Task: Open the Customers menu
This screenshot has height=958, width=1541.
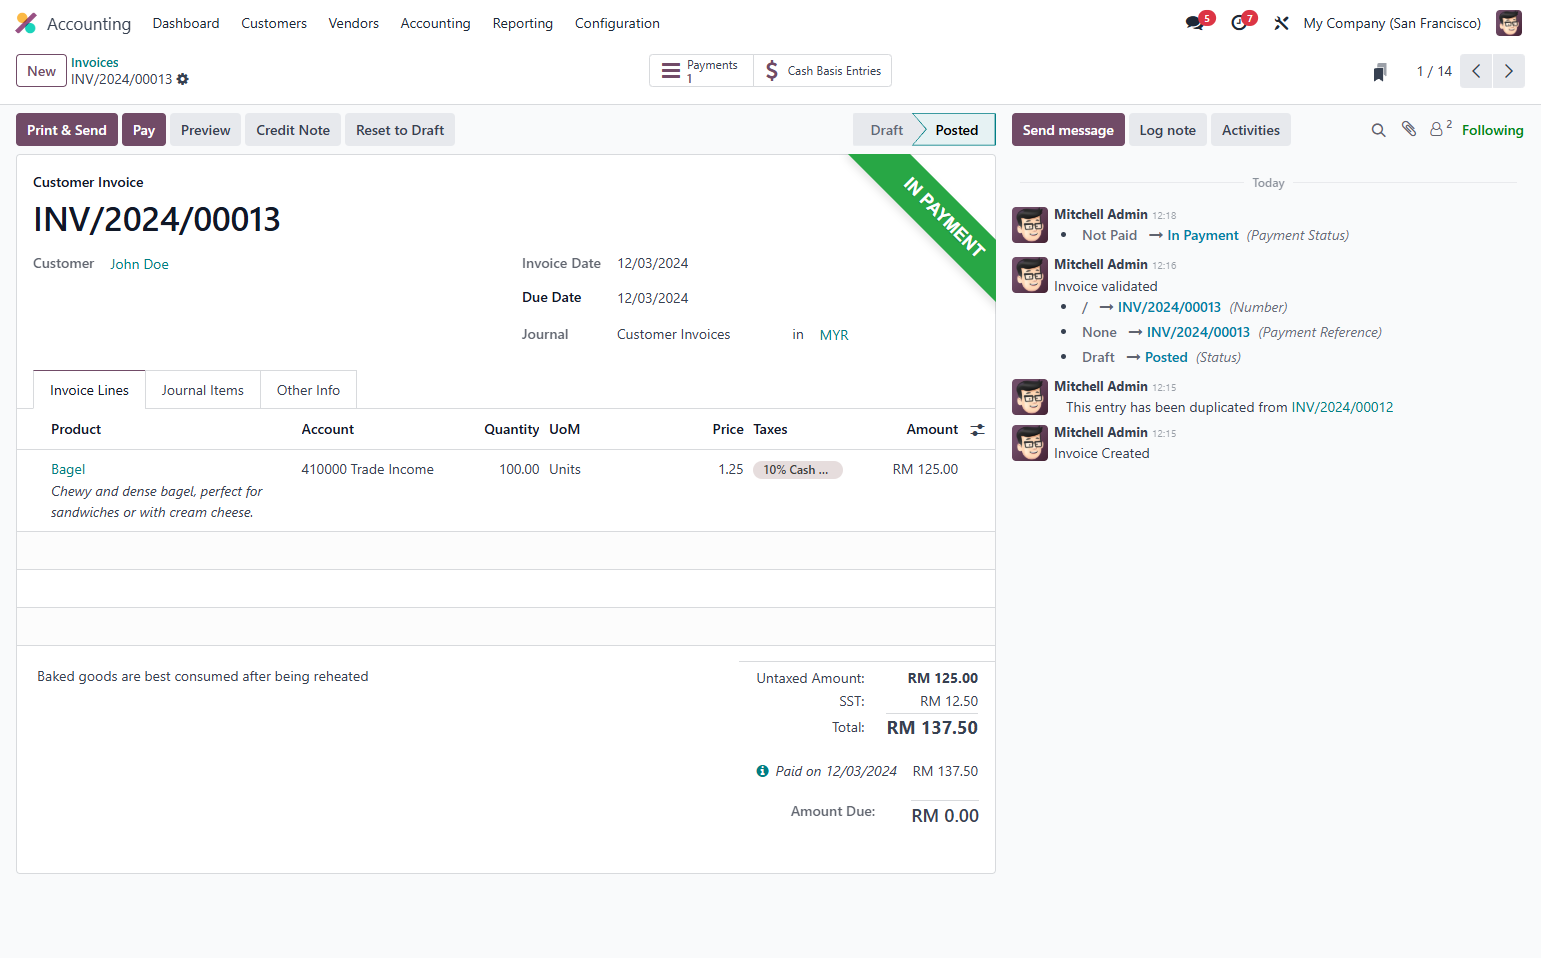Action: click(274, 23)
